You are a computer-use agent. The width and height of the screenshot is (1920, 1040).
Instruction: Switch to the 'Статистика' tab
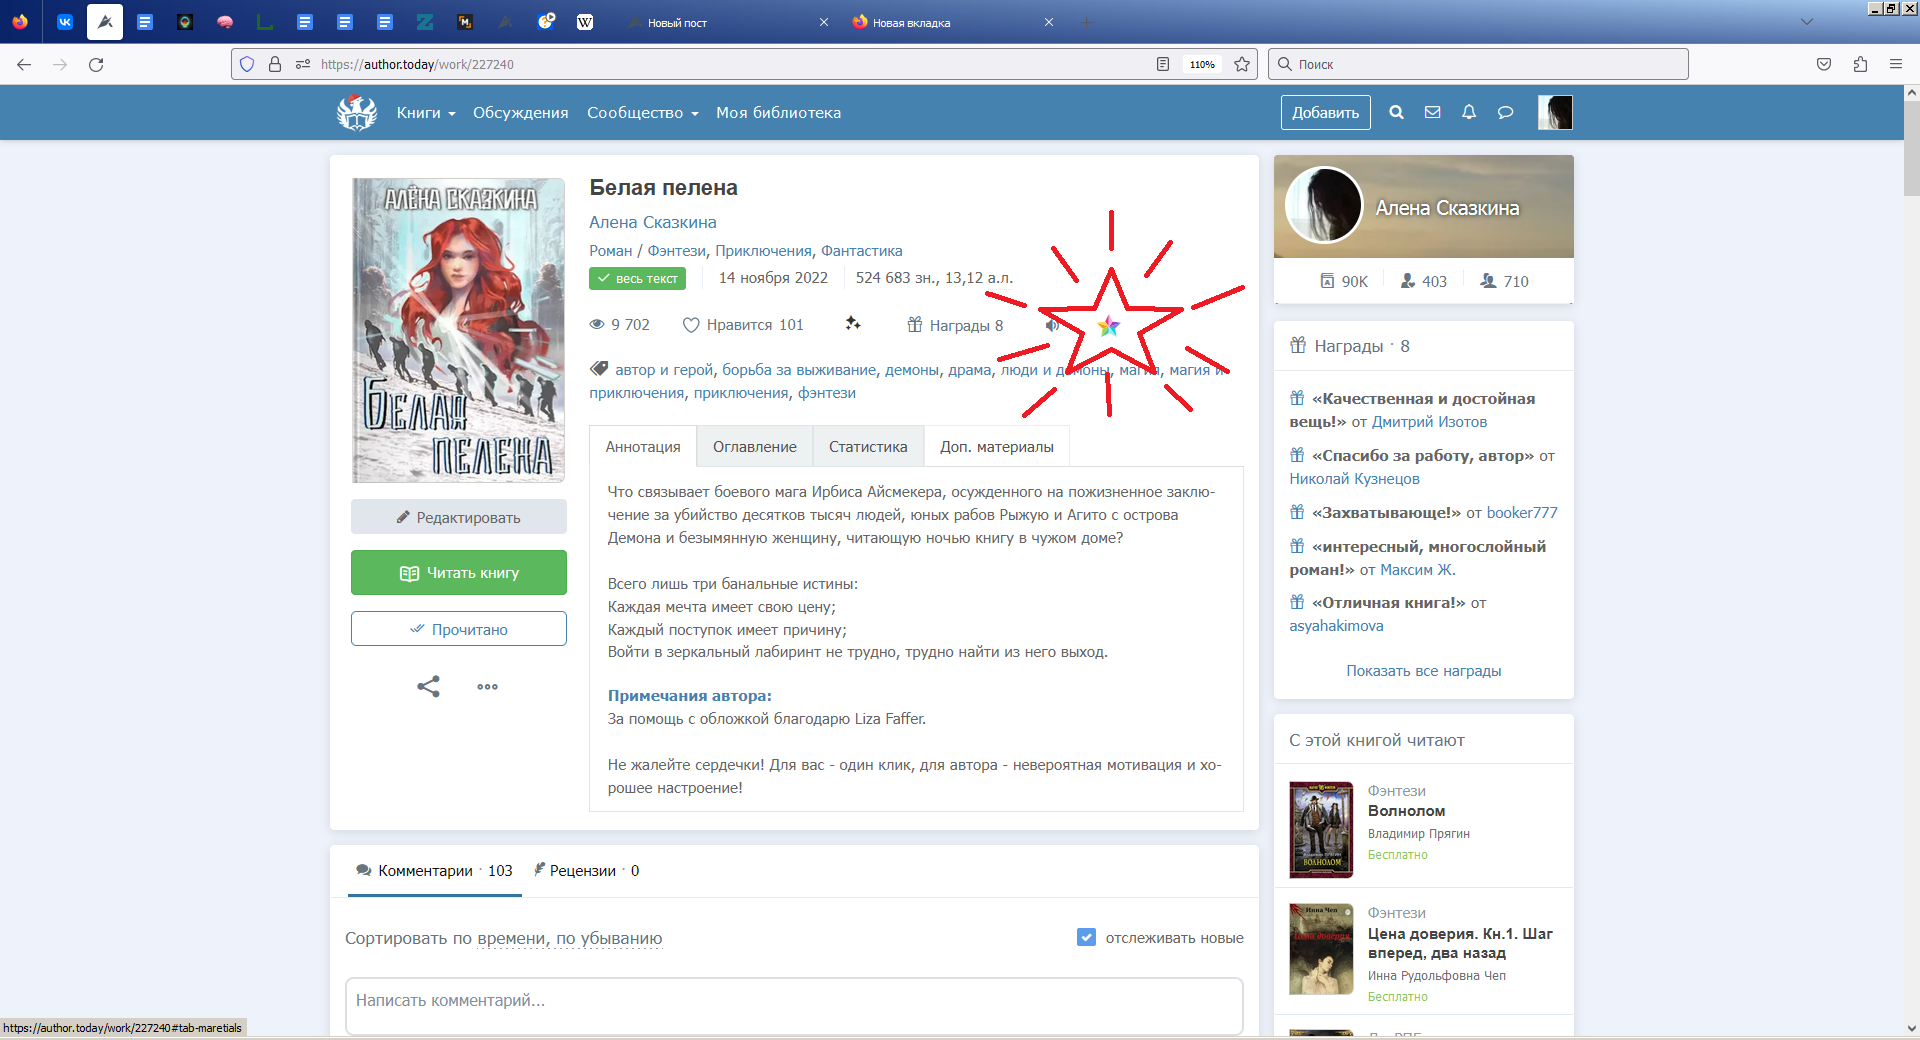[x=867, y=447]
